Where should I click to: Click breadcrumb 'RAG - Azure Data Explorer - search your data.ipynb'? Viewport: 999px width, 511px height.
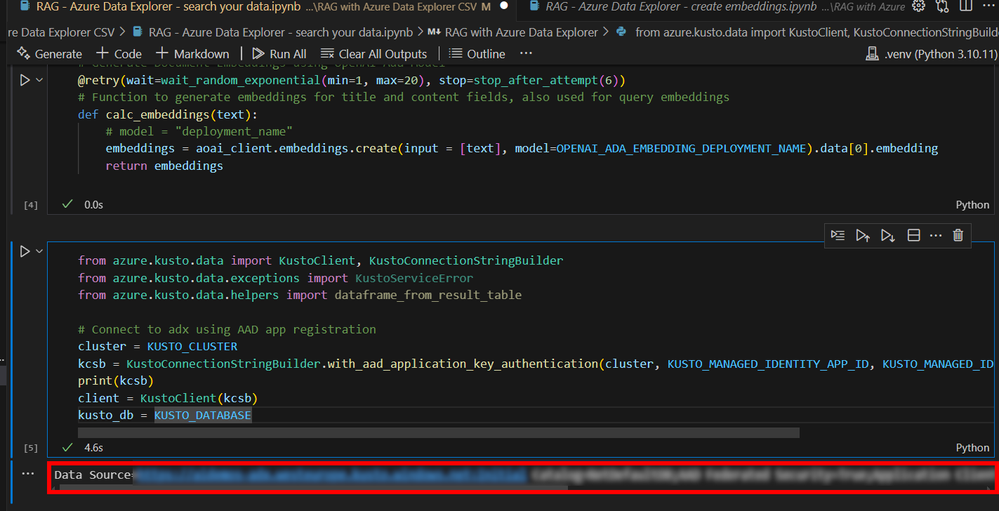click(x=280, y=32)
